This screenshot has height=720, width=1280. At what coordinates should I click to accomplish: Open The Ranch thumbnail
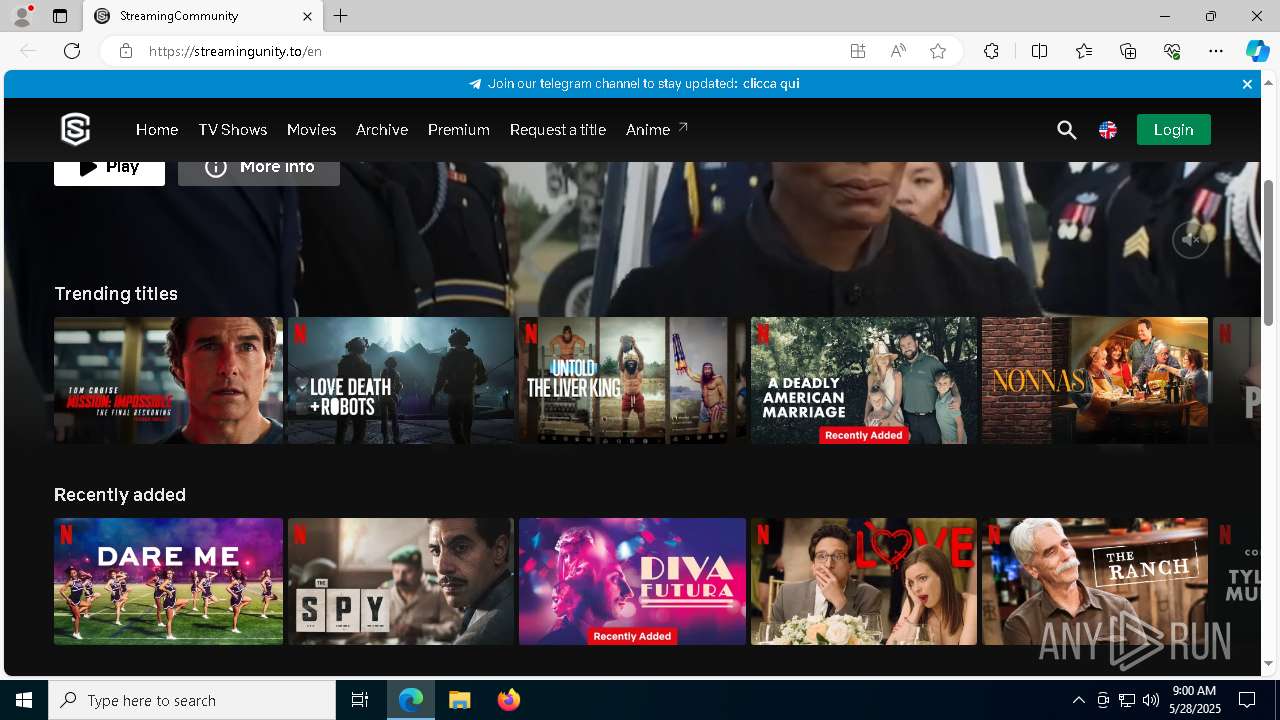click(x=1095, y=581)
